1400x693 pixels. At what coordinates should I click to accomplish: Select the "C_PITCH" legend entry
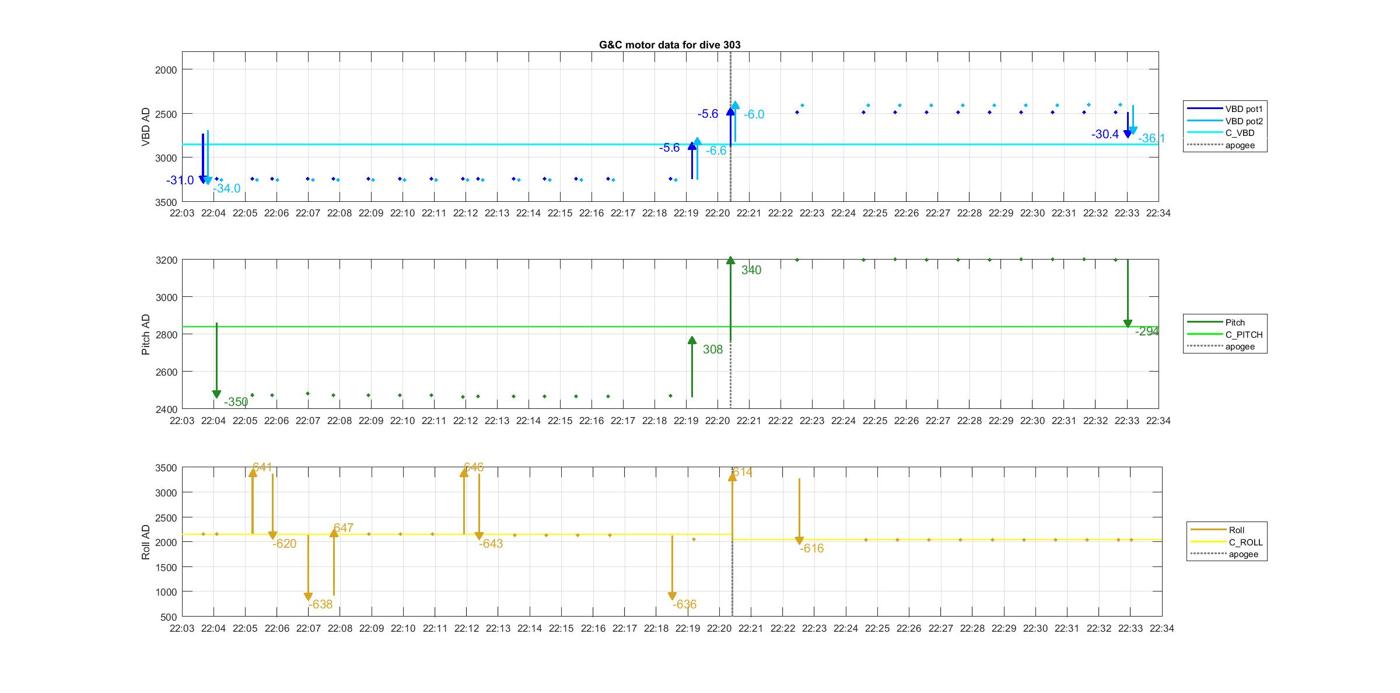[x=1244, y=334]
